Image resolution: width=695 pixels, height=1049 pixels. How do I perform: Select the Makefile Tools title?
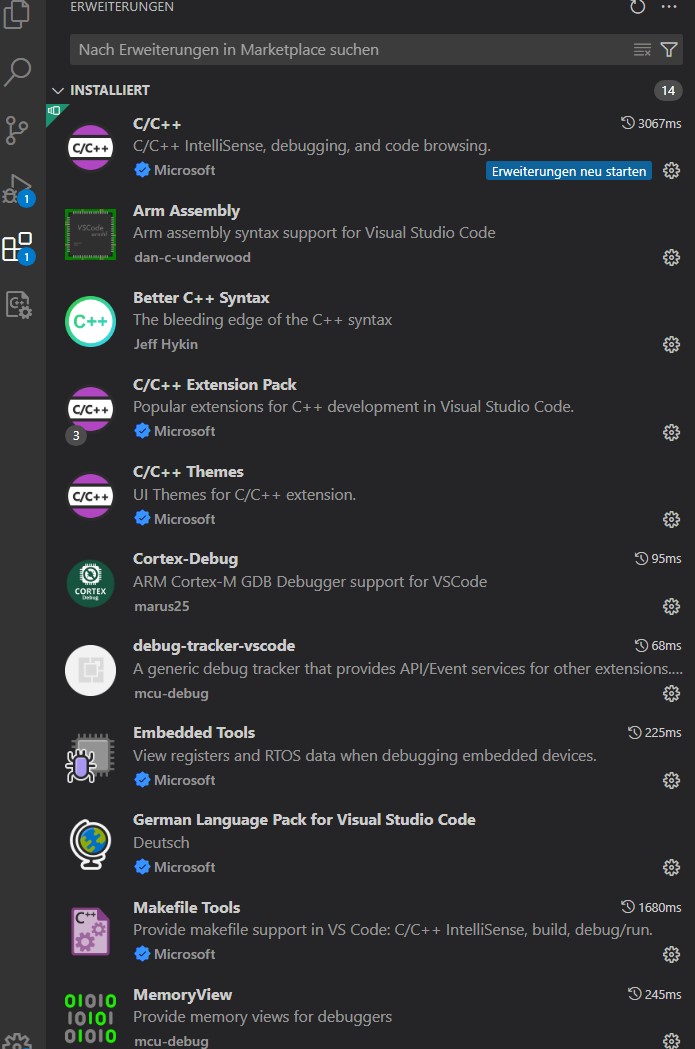click(x=186, y=907)
